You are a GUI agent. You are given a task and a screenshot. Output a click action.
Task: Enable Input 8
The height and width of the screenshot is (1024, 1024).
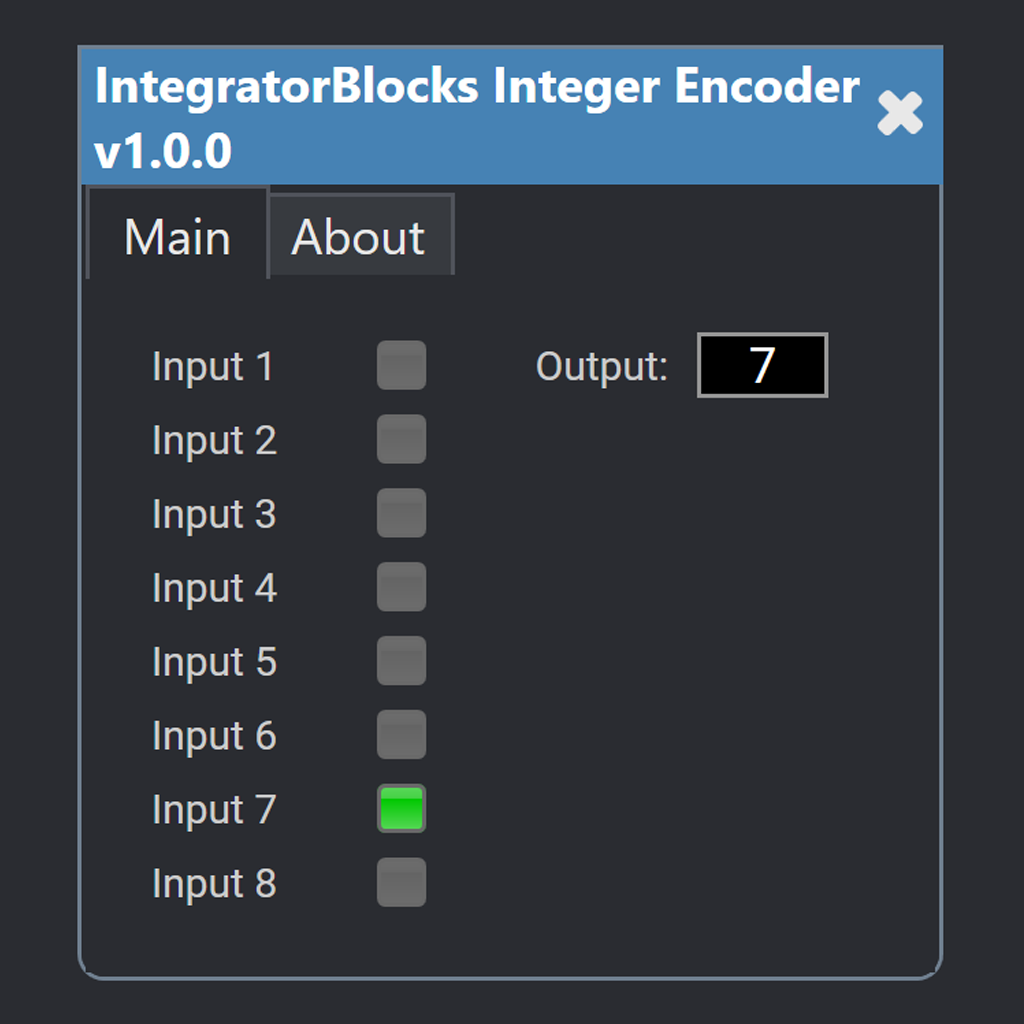[x=401, y=883]
